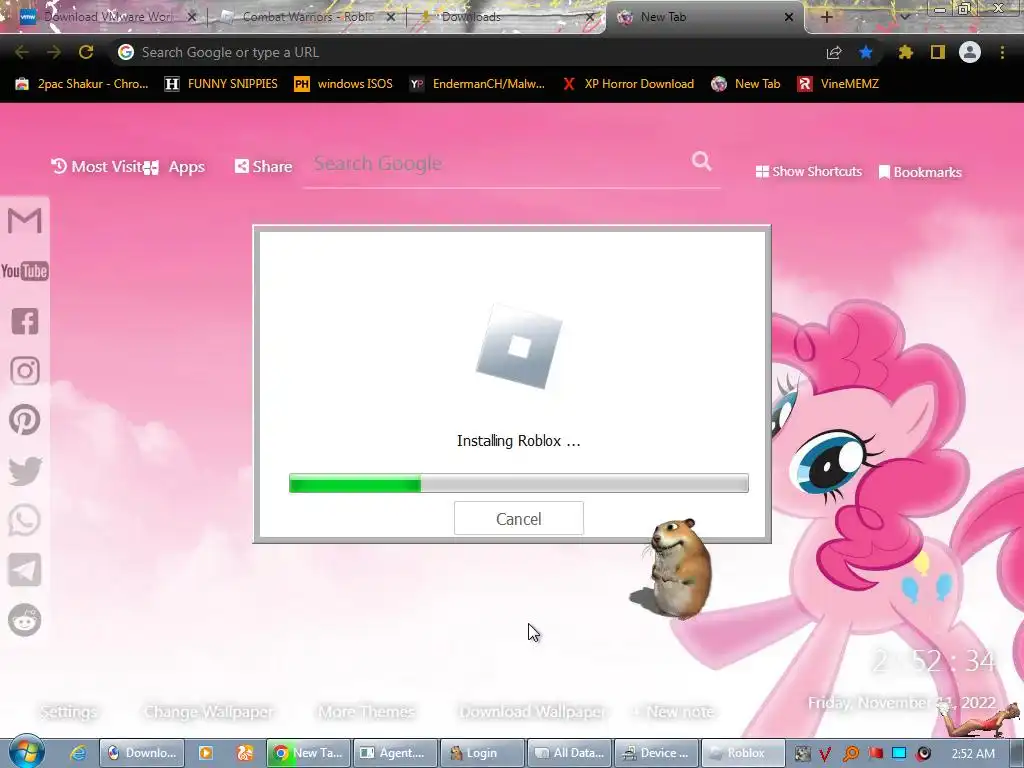Open the EndermanCH/Malw... bookmark
This screenshot has height=768, width=1024.
click(x=477, y=84)
